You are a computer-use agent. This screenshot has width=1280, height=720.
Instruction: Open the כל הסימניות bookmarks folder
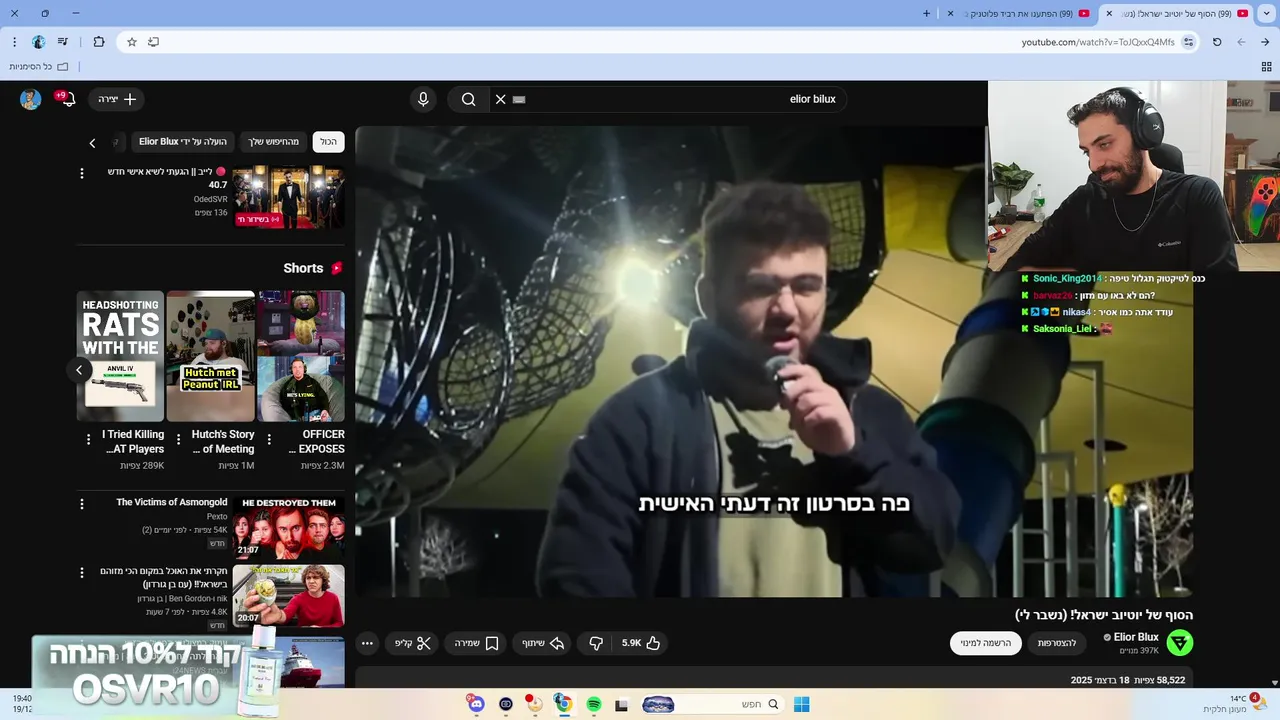38,67
